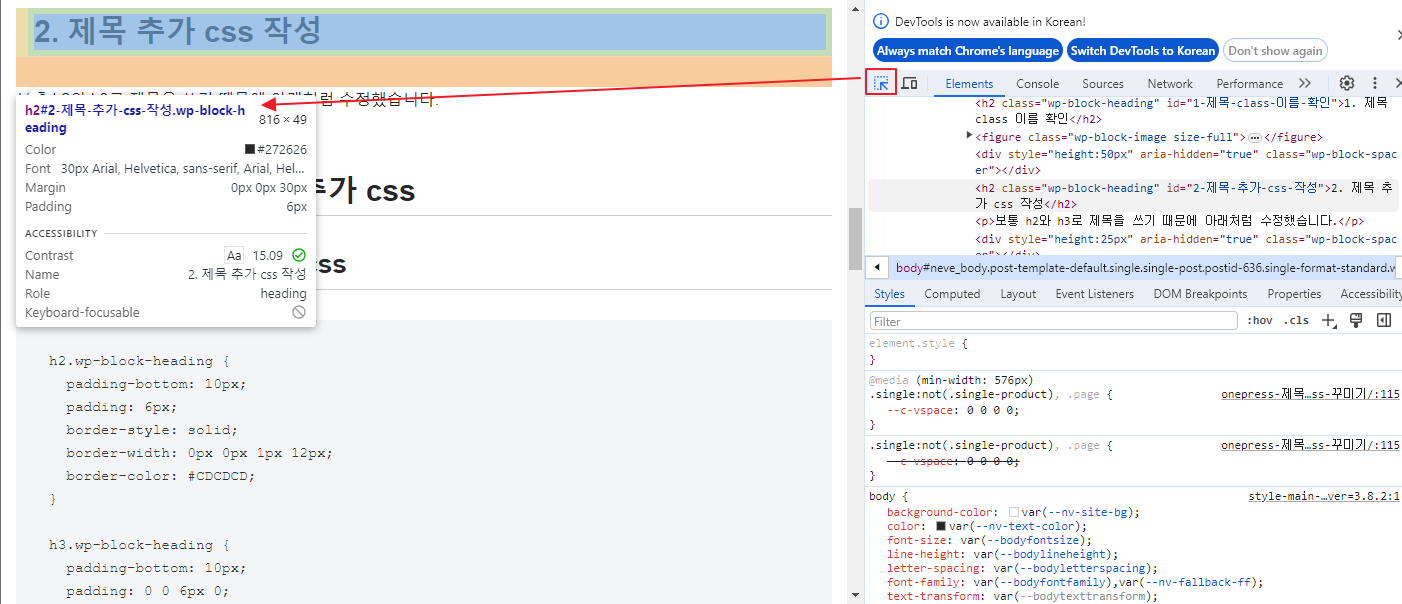Open second onepress stylesheet link at :115
Image resolution: width=1402 pixels, height=604 pixels.
pos(1310,445)
